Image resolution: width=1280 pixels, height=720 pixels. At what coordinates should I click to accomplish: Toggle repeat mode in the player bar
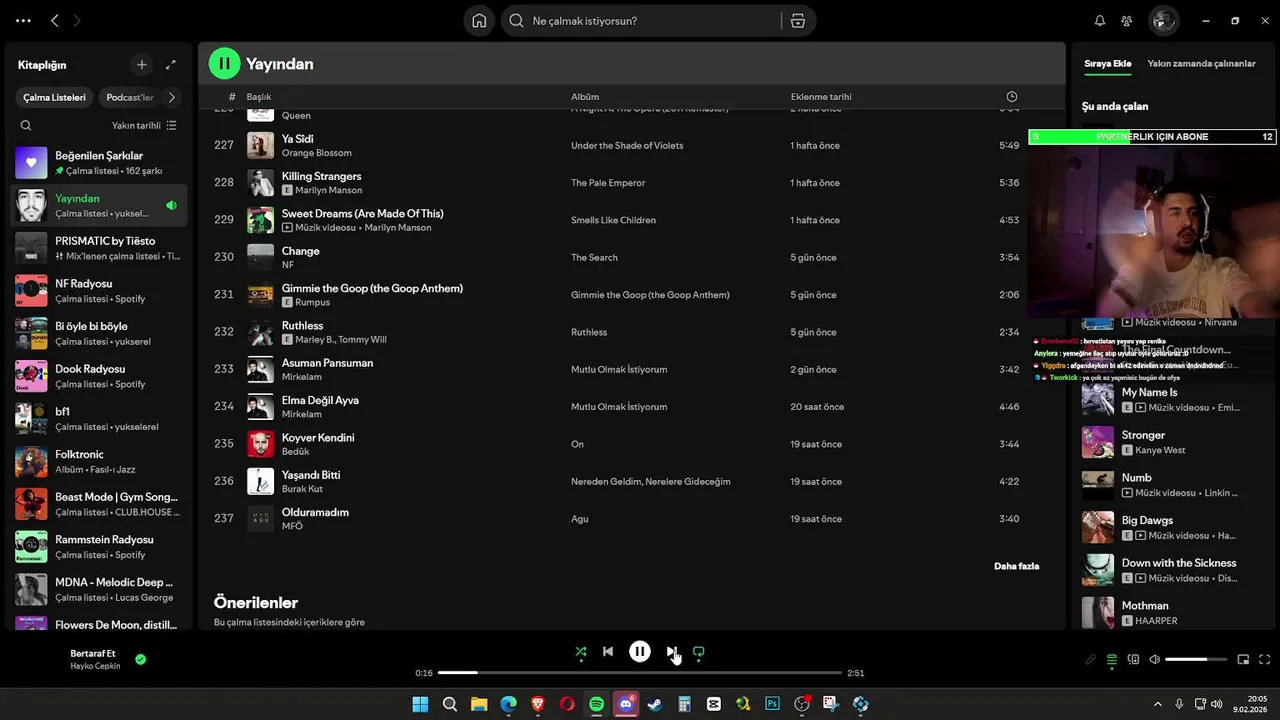coord(699,652)
